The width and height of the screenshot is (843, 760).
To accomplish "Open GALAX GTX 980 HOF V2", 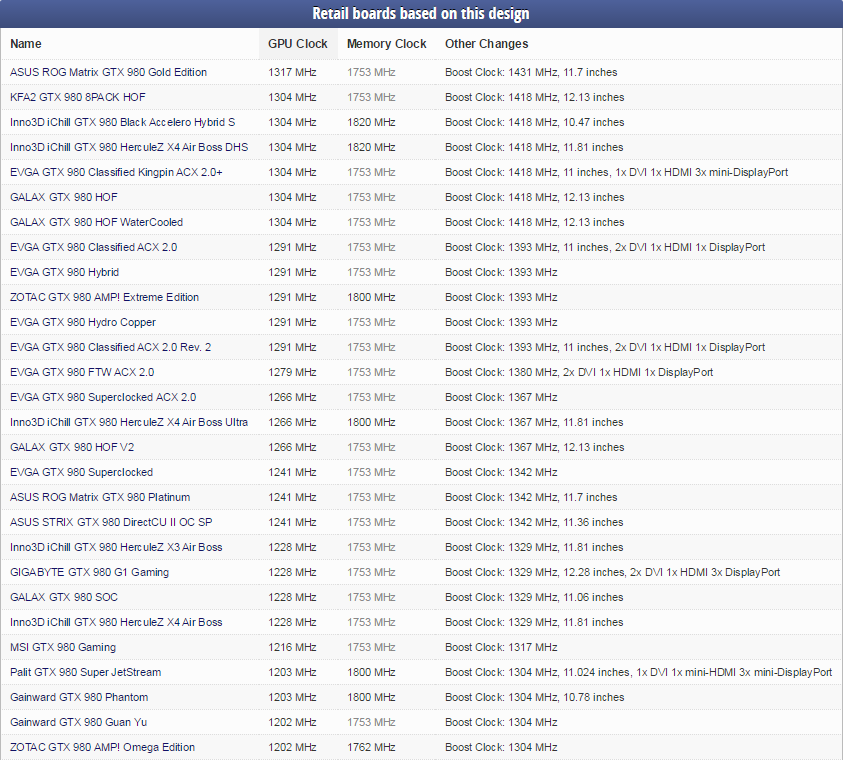I will point(72,447).
